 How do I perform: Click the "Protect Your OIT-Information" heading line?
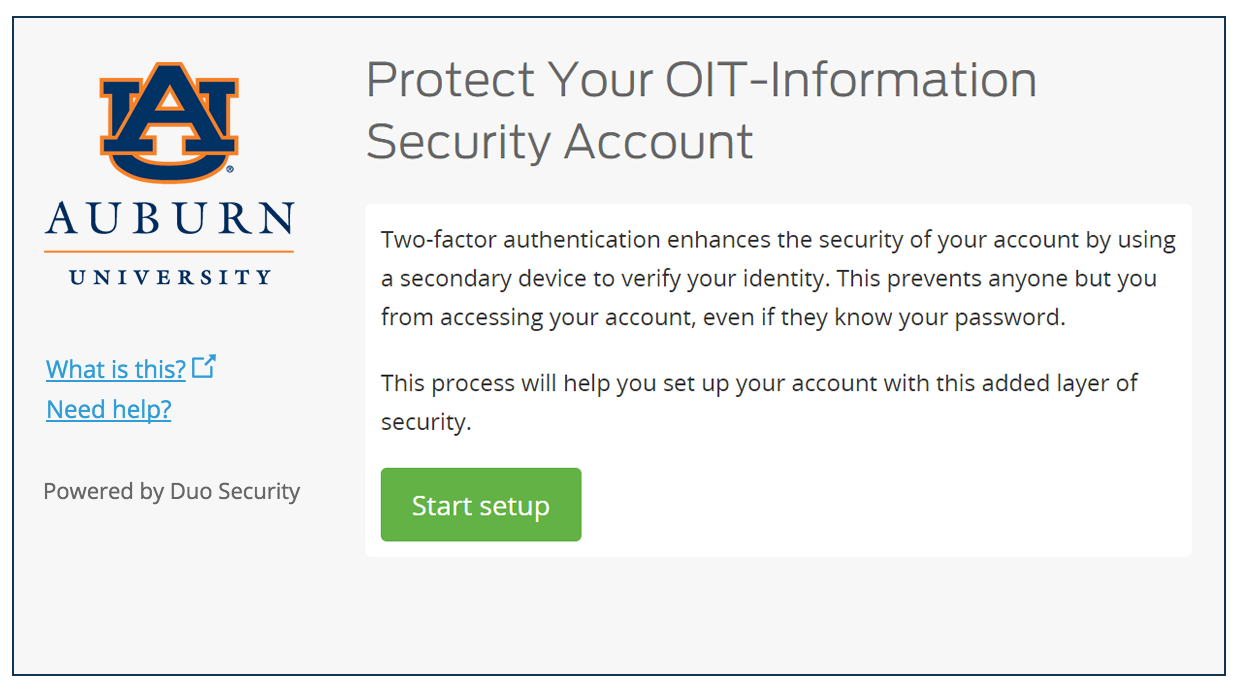click(x=701, y=80)
